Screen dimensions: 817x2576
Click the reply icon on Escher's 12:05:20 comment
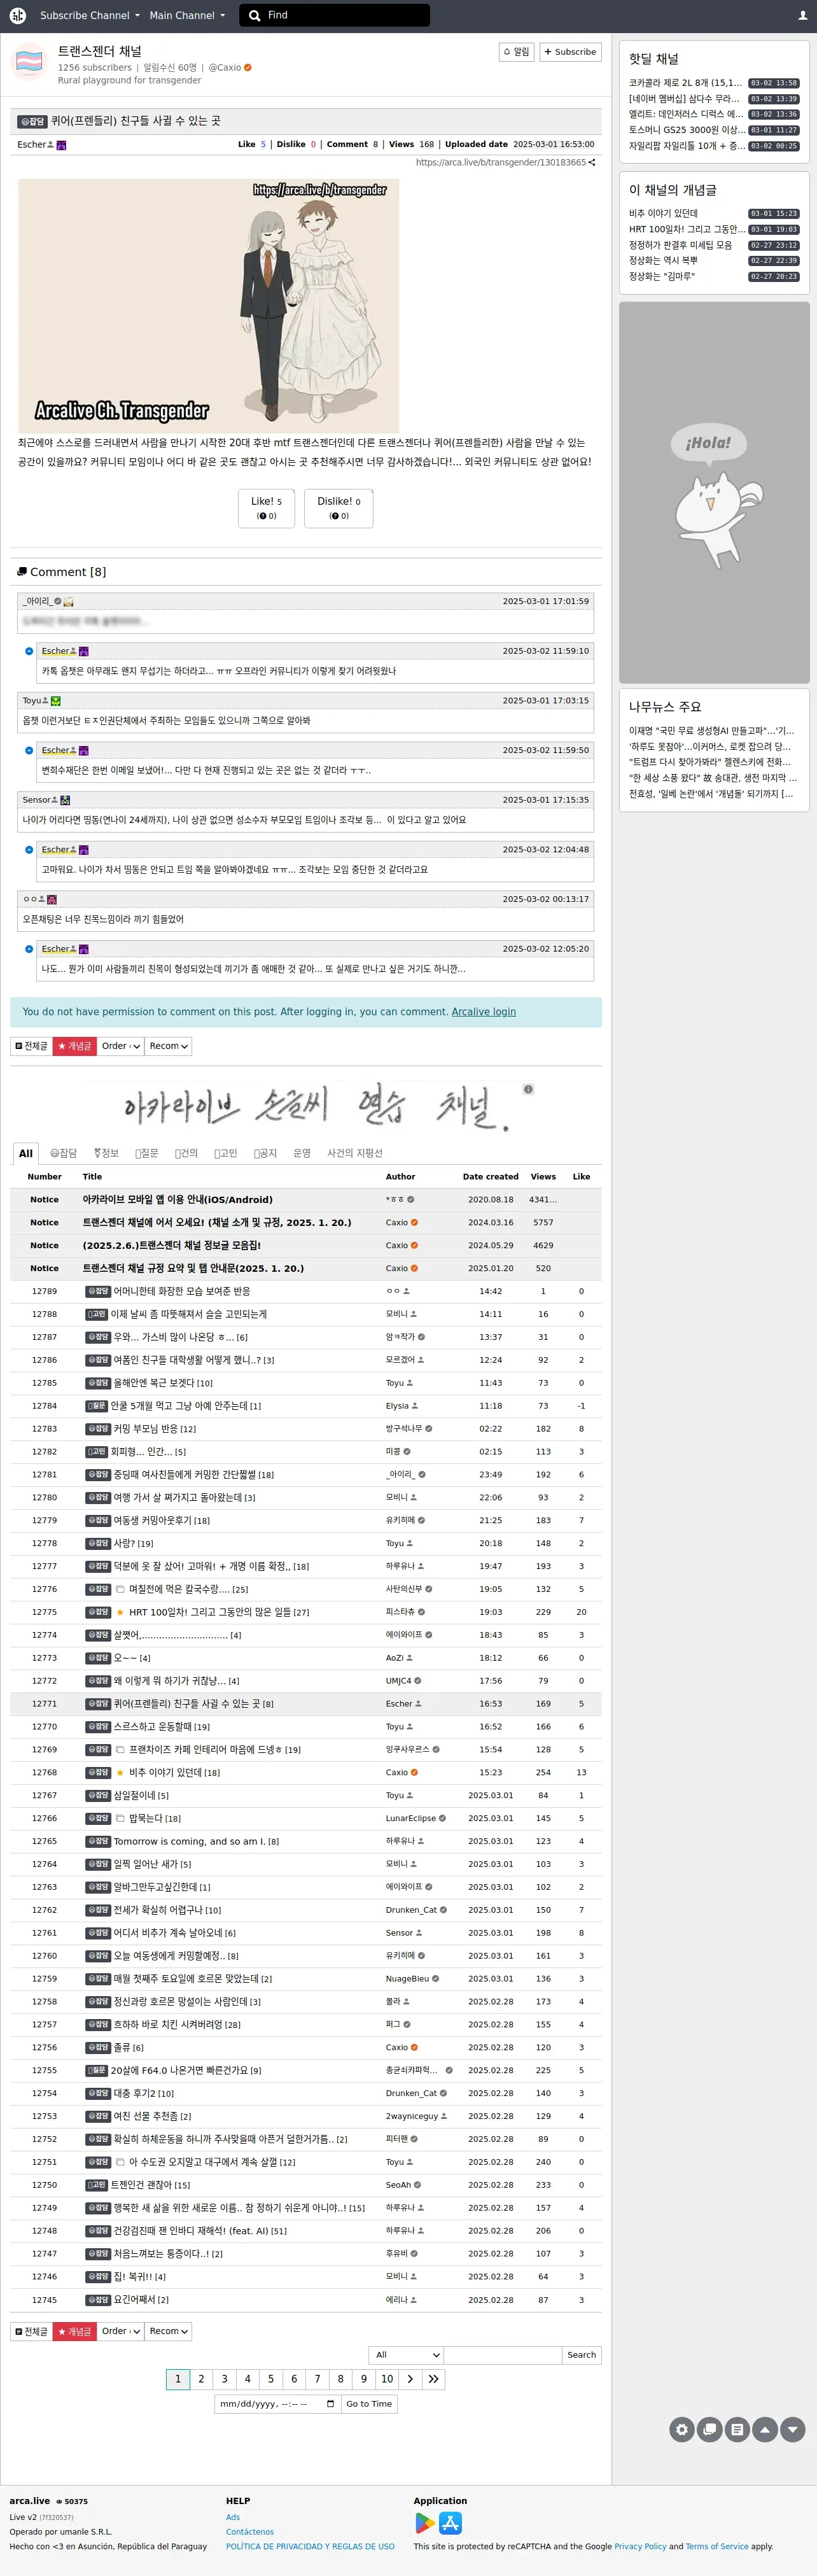[x=29, y=949]
